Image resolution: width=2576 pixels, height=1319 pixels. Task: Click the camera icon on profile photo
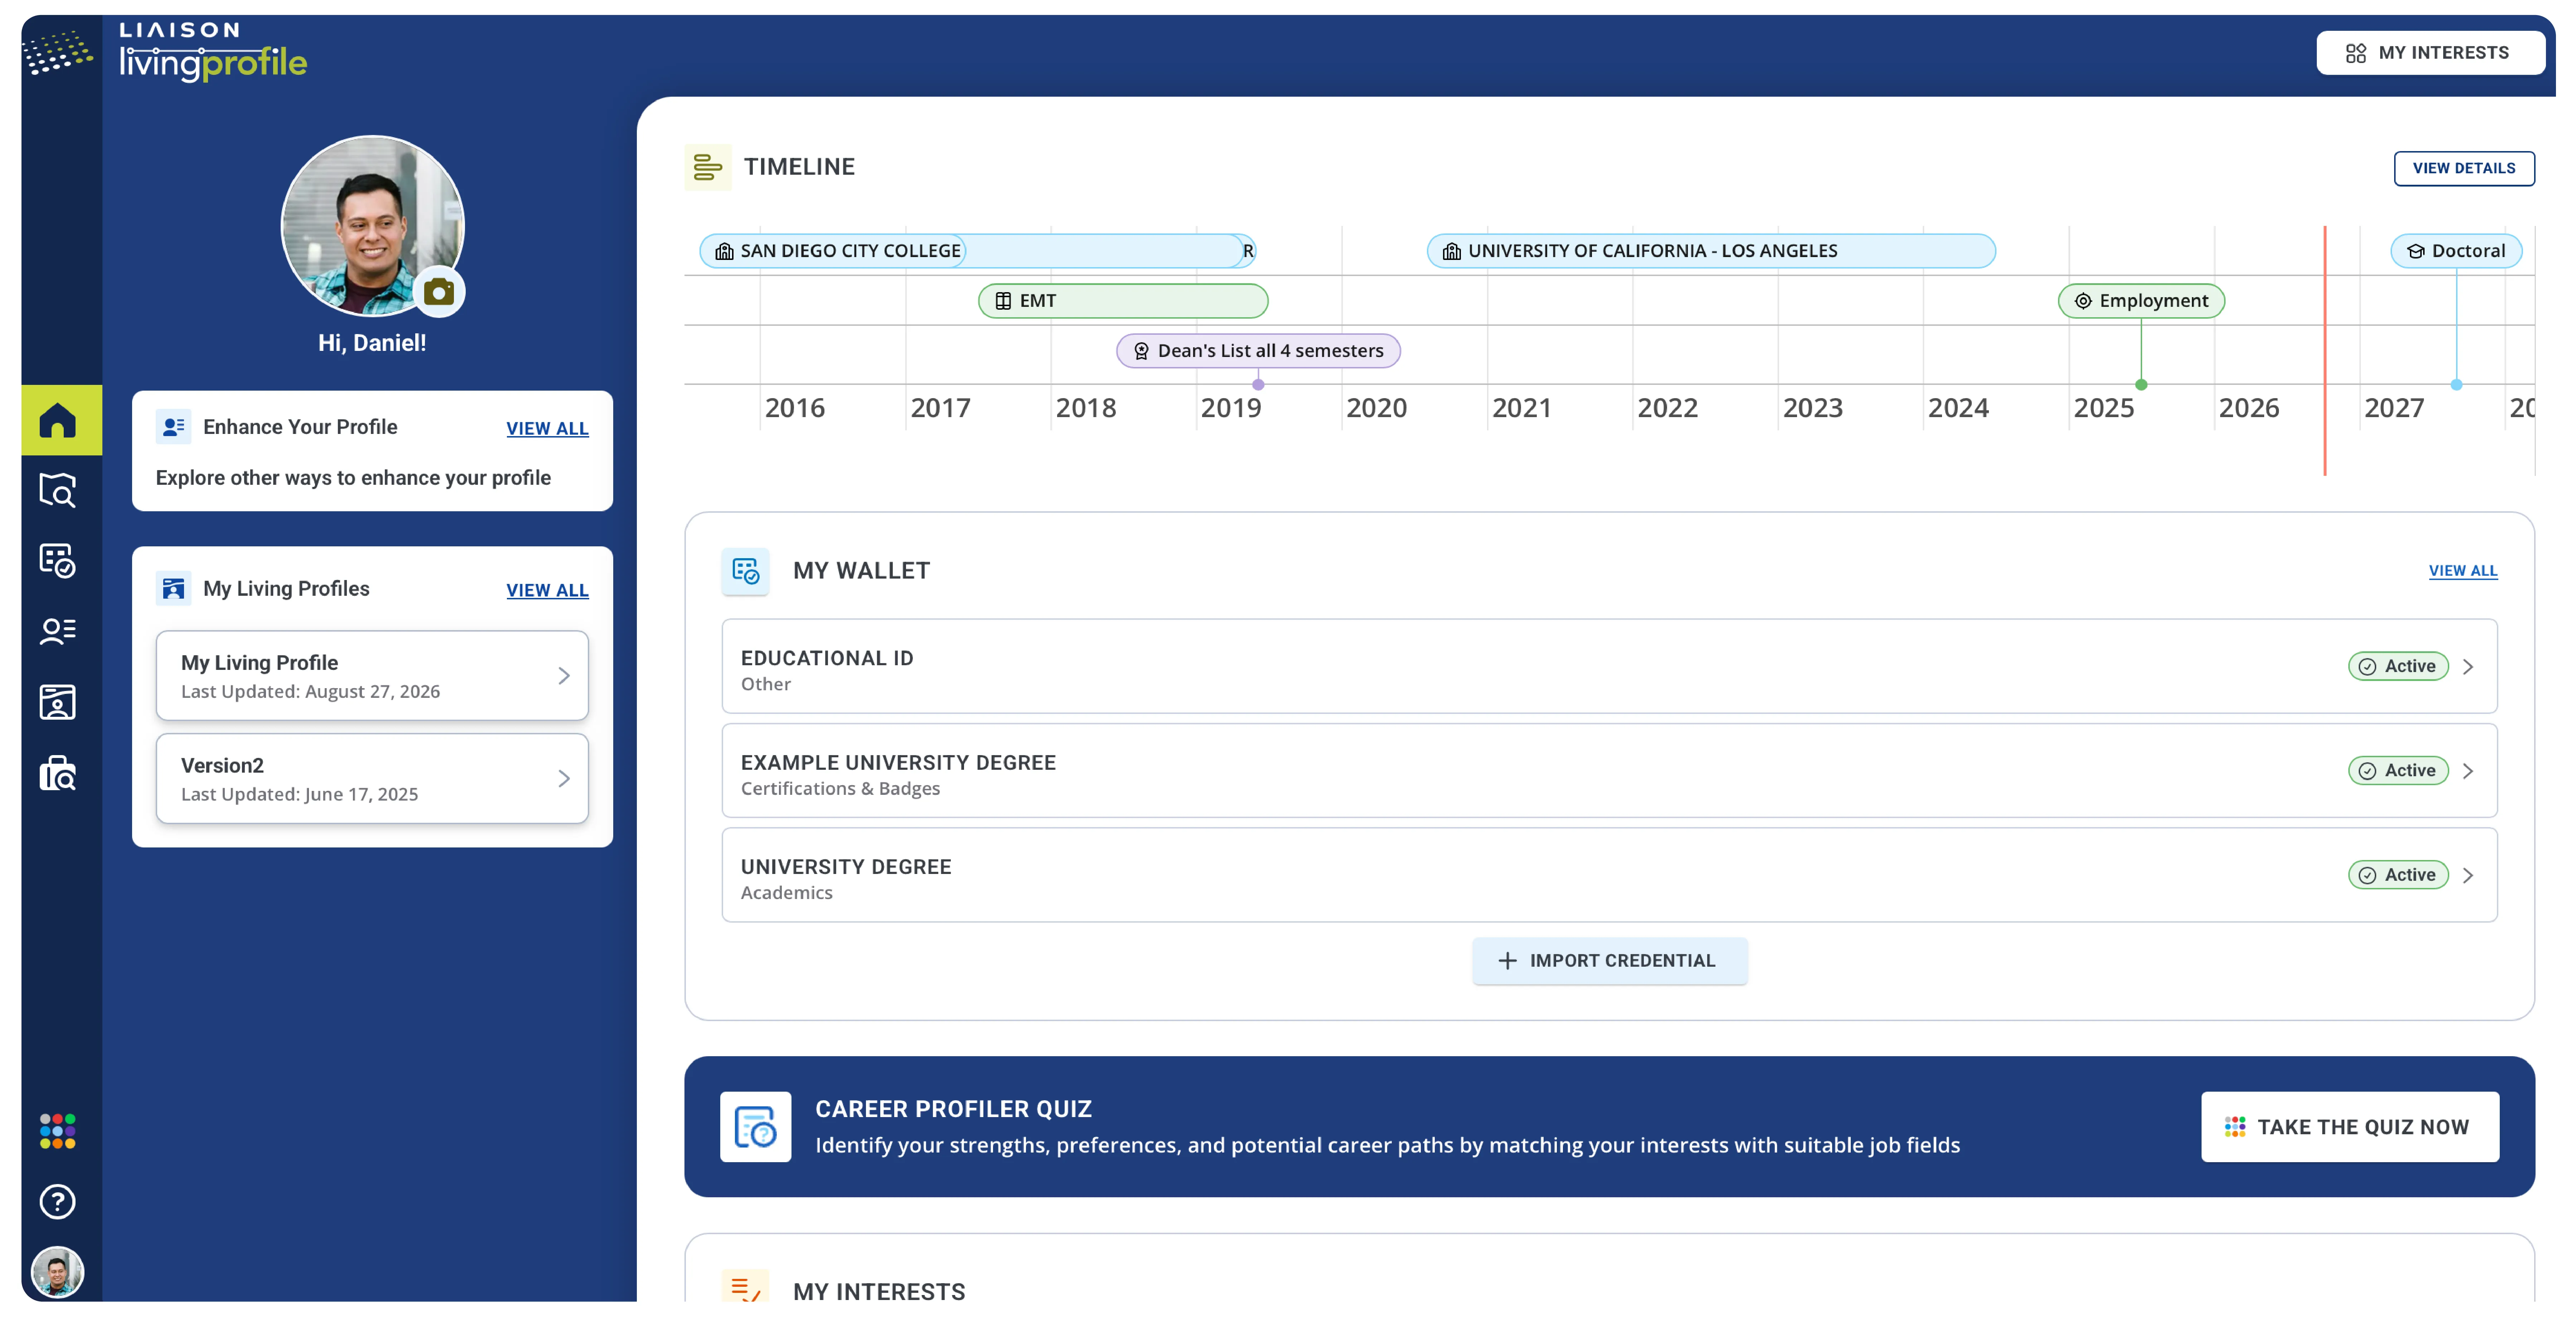tap(439, 292)
